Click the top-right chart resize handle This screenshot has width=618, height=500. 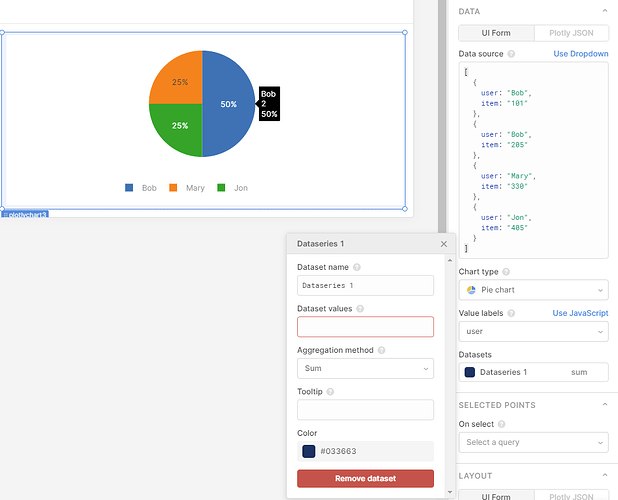coord(405,33)
